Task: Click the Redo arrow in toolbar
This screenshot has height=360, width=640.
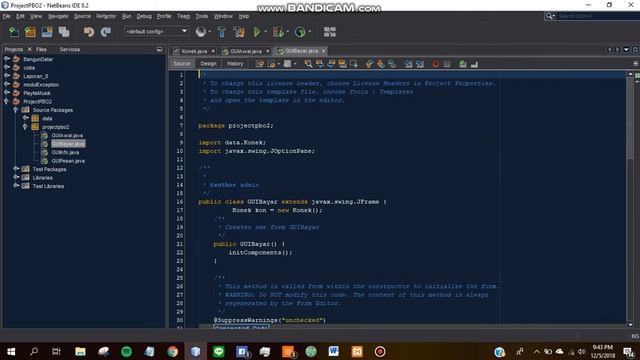Action: coord(106,32)
